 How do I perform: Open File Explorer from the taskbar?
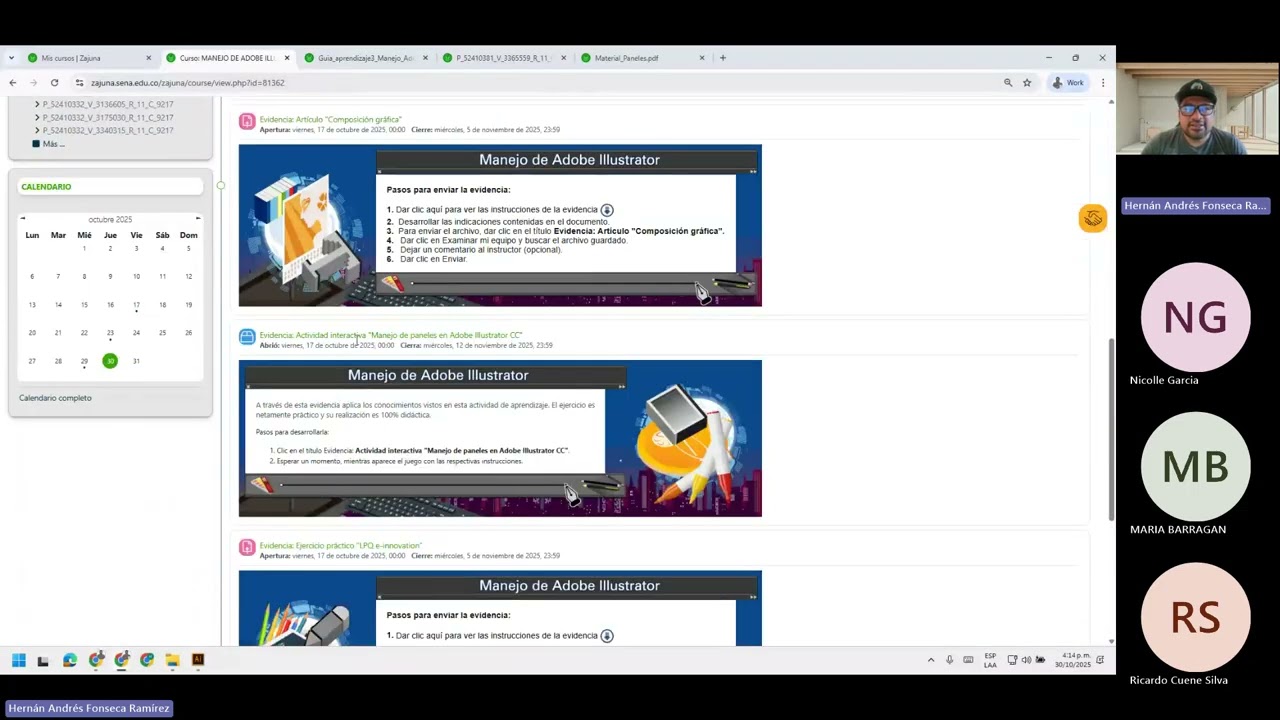(x=172, y=660)
